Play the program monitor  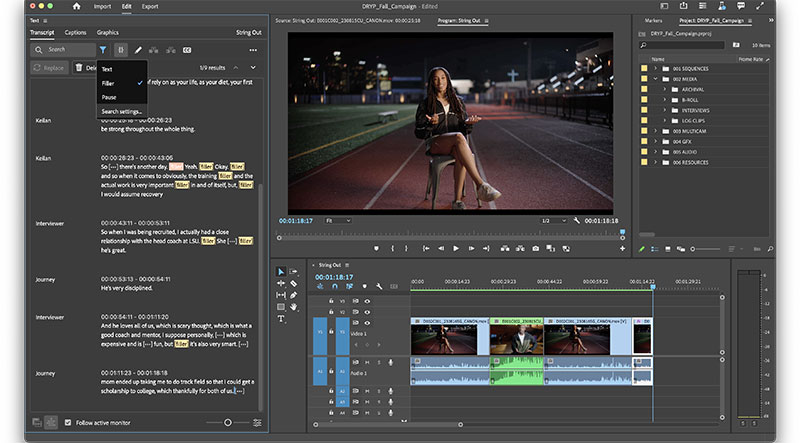coord(456,249)
